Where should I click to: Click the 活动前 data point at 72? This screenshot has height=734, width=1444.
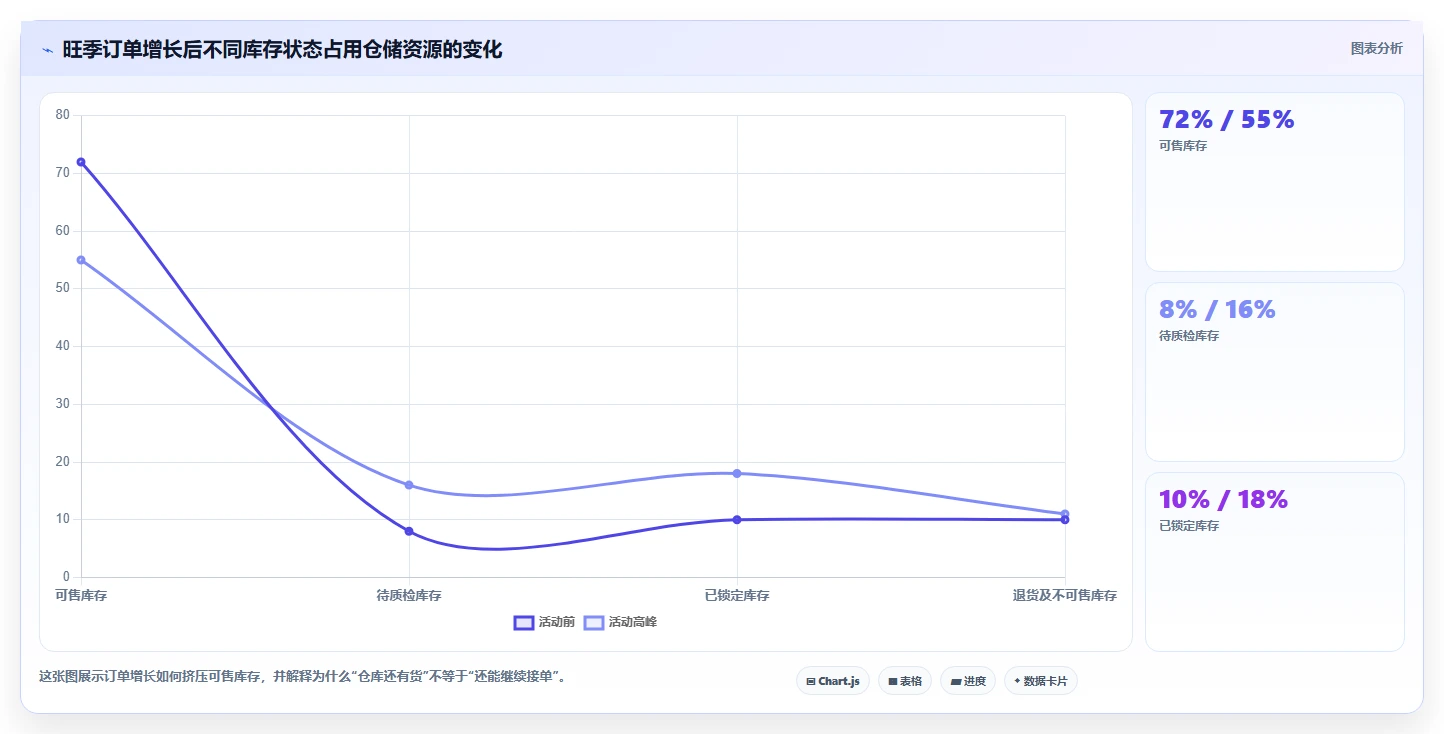tap(81, 162)
